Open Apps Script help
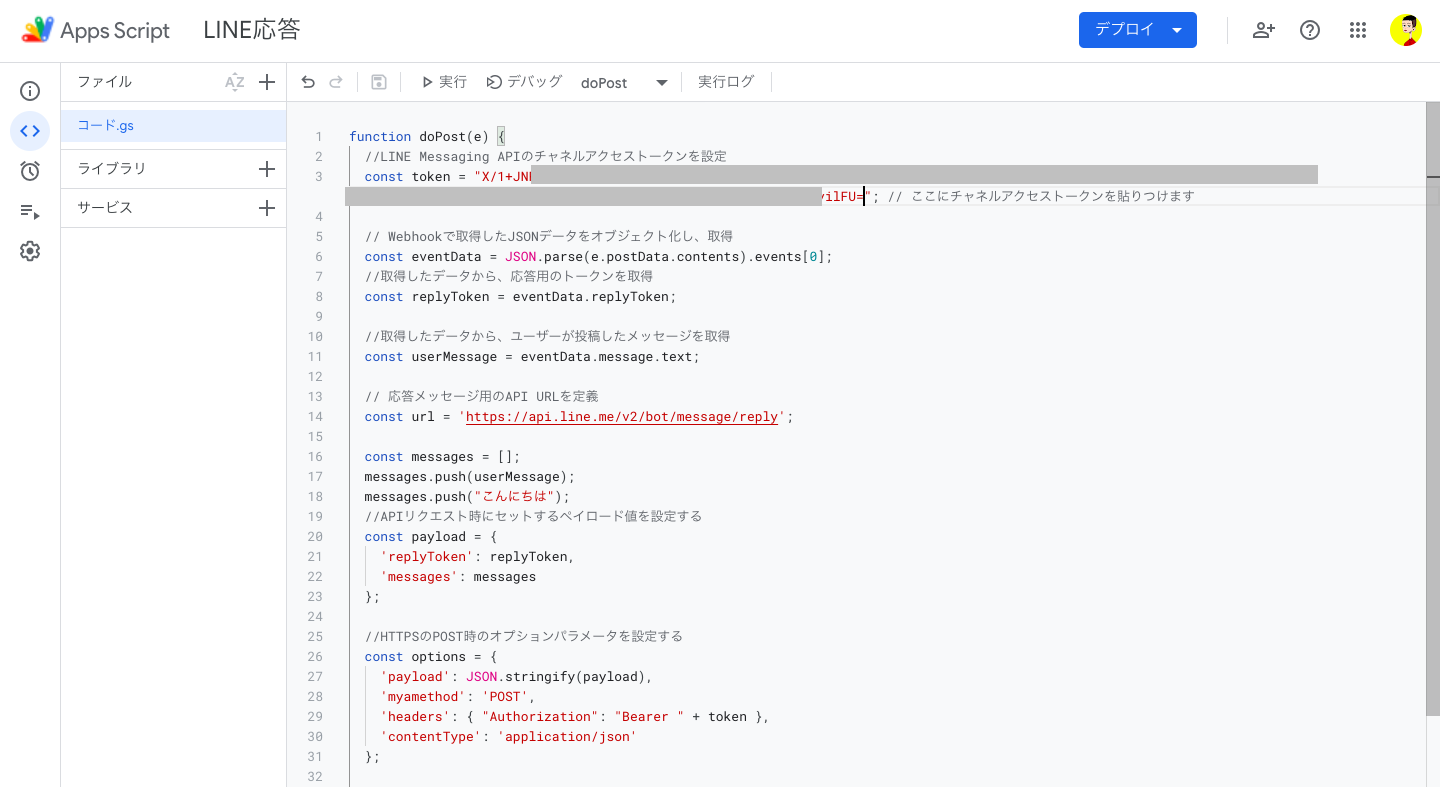Screen dimensions: 1440x787 pyautogui.click(x=1309, y=30)
